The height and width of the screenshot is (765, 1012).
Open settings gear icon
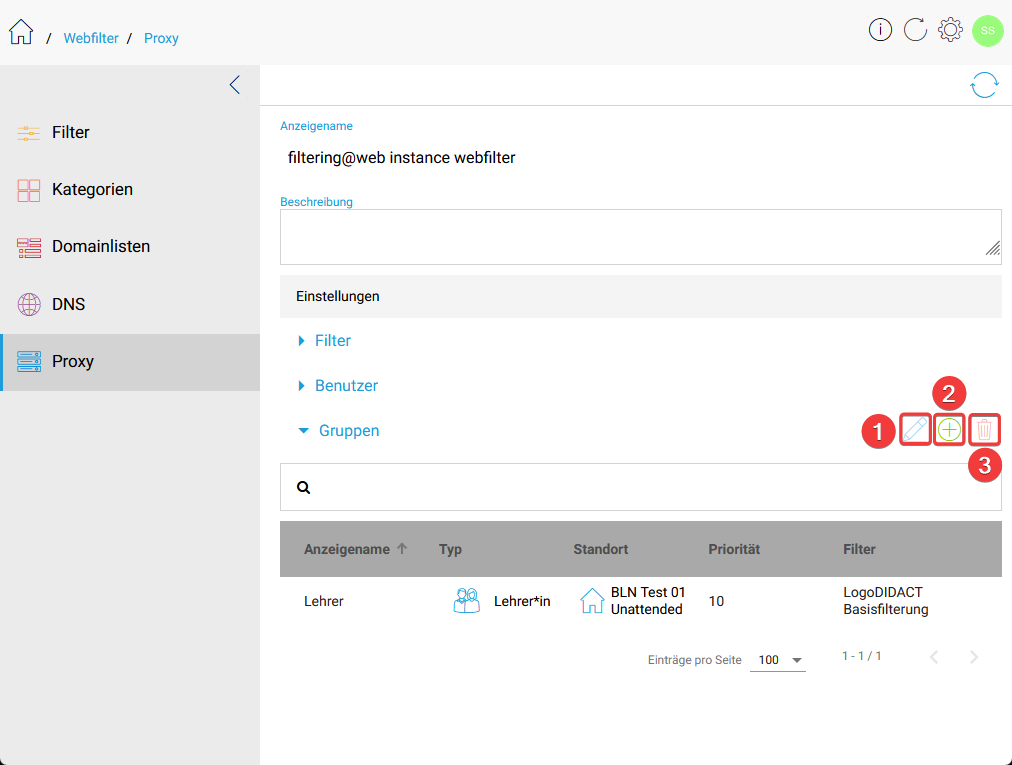[950, 30]
